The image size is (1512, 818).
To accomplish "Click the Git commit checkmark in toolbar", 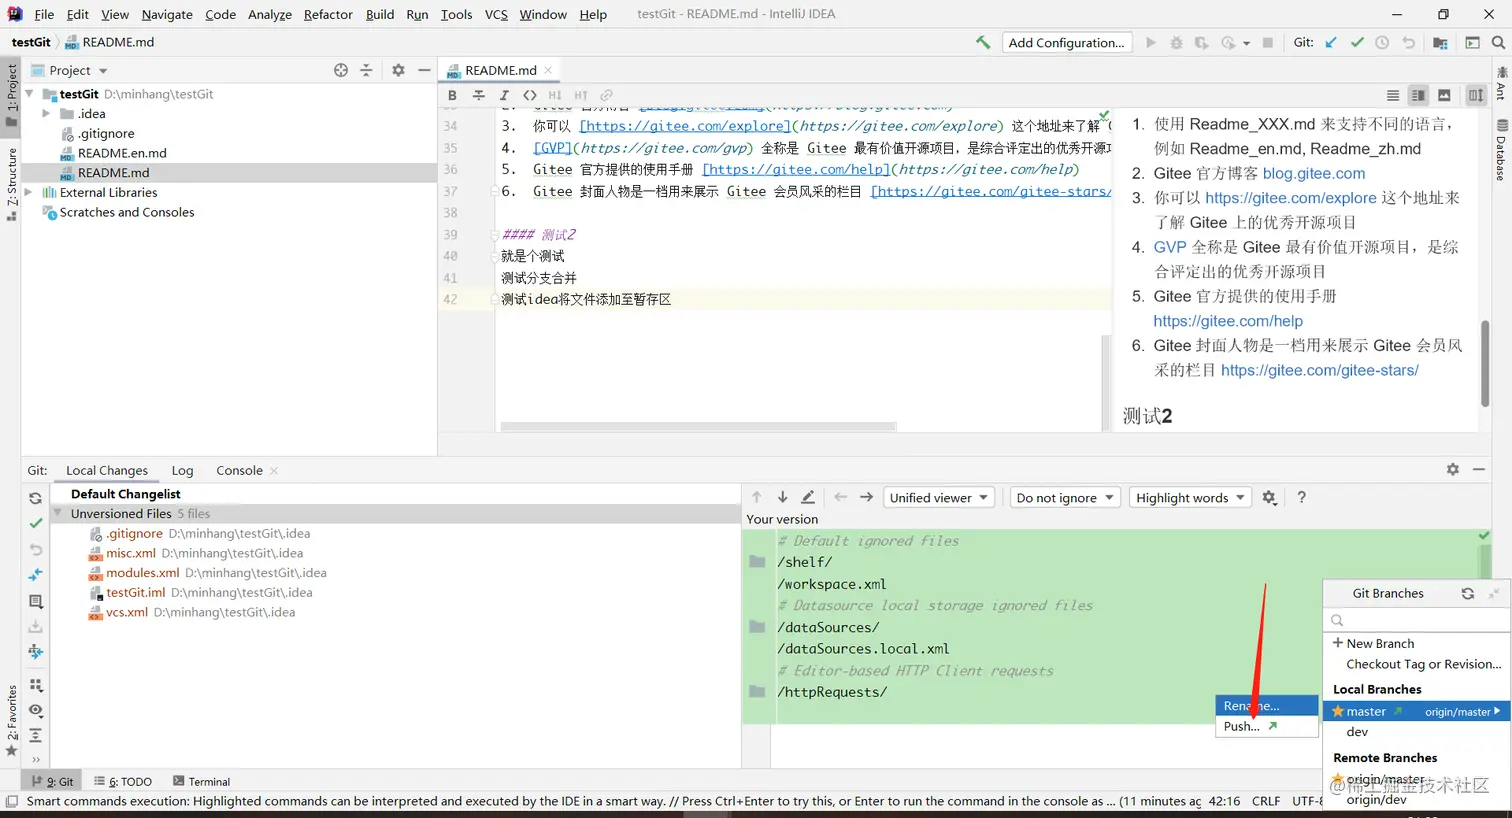I will click(x=1357, y=42).
